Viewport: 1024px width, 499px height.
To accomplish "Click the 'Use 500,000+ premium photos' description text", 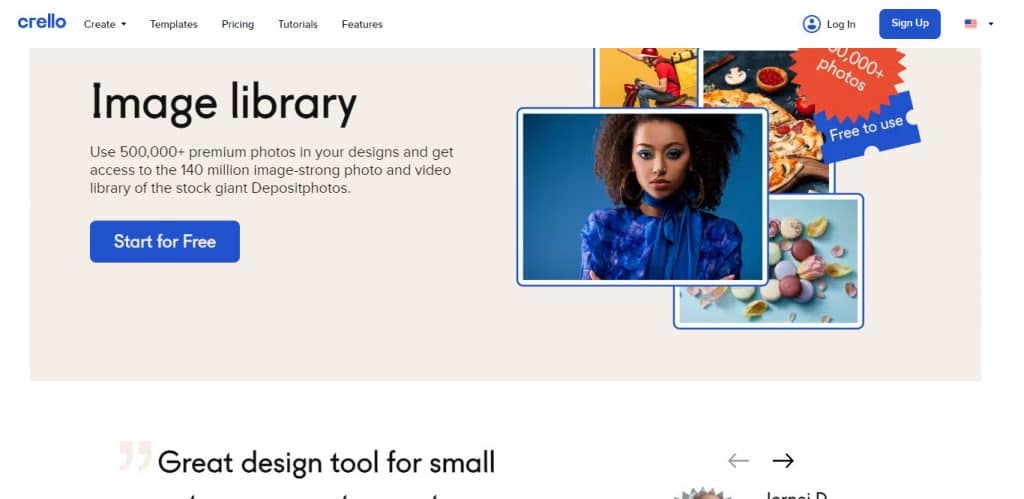I will 272,170.
